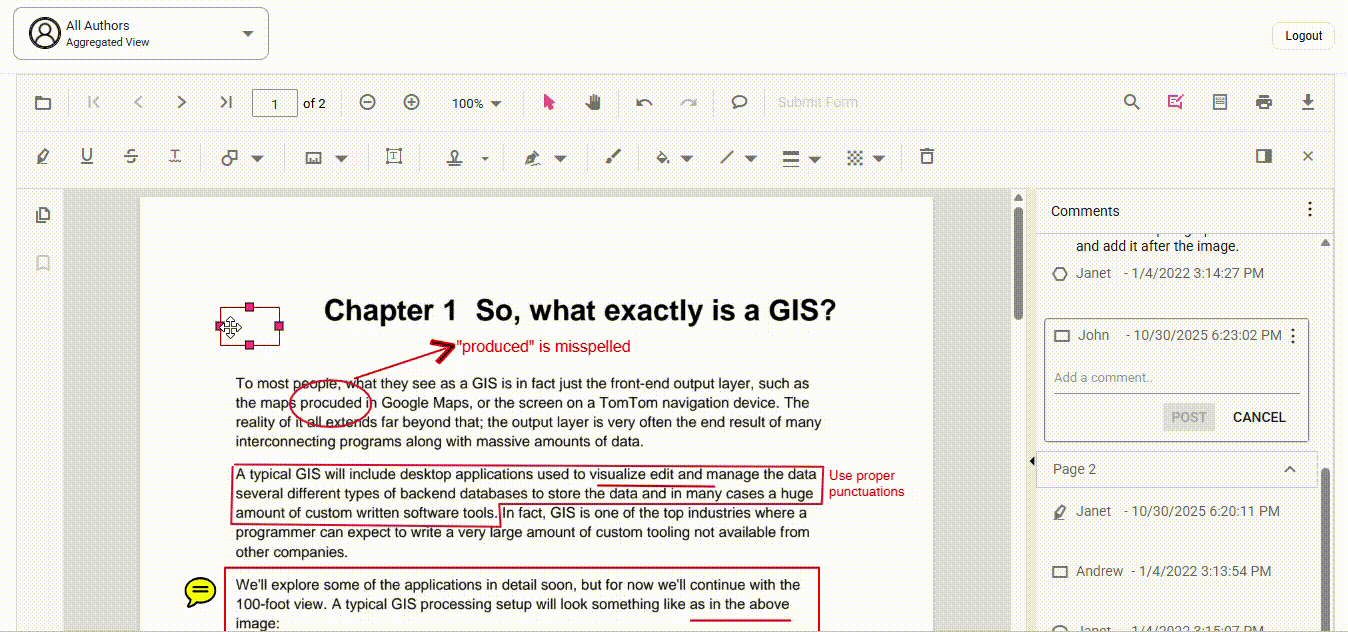The width and height of the screenshot is (1348, 632).
Task: Insert a Free Text annotation
Action: click(x=394, y=157)
